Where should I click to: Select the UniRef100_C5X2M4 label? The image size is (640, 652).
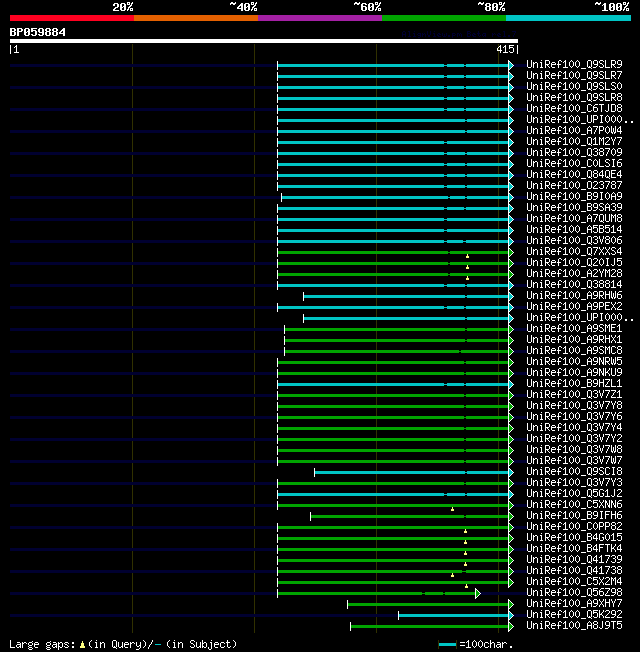pyautogui.click(x=574, y=581)
